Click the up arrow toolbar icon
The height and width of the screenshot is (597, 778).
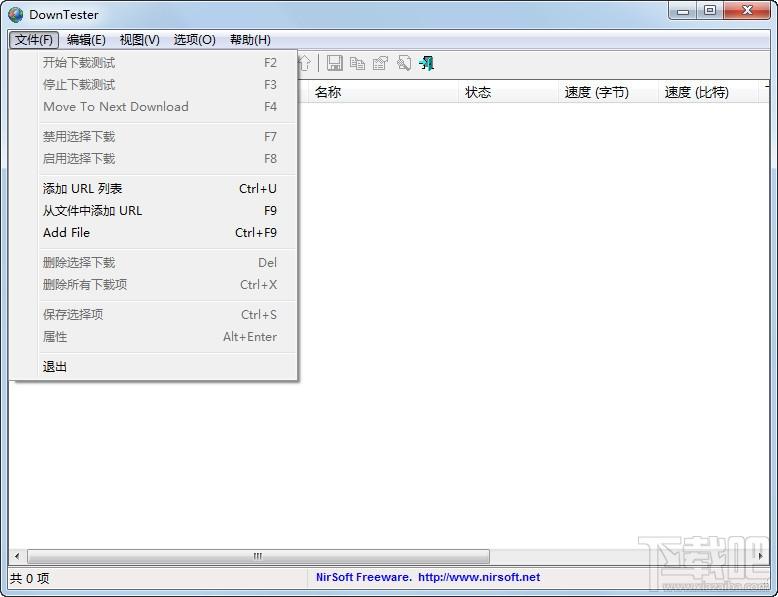tap(304, 63)
